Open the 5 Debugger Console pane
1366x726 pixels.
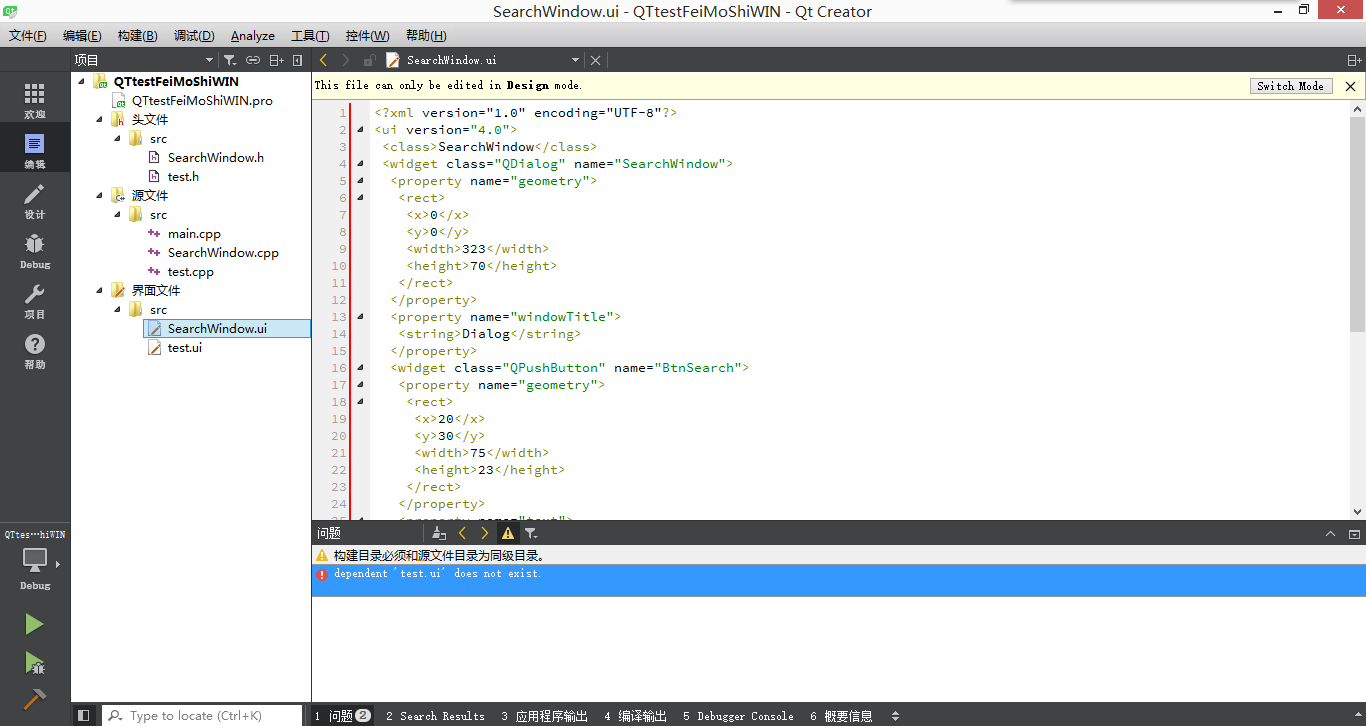coord(738,716)
